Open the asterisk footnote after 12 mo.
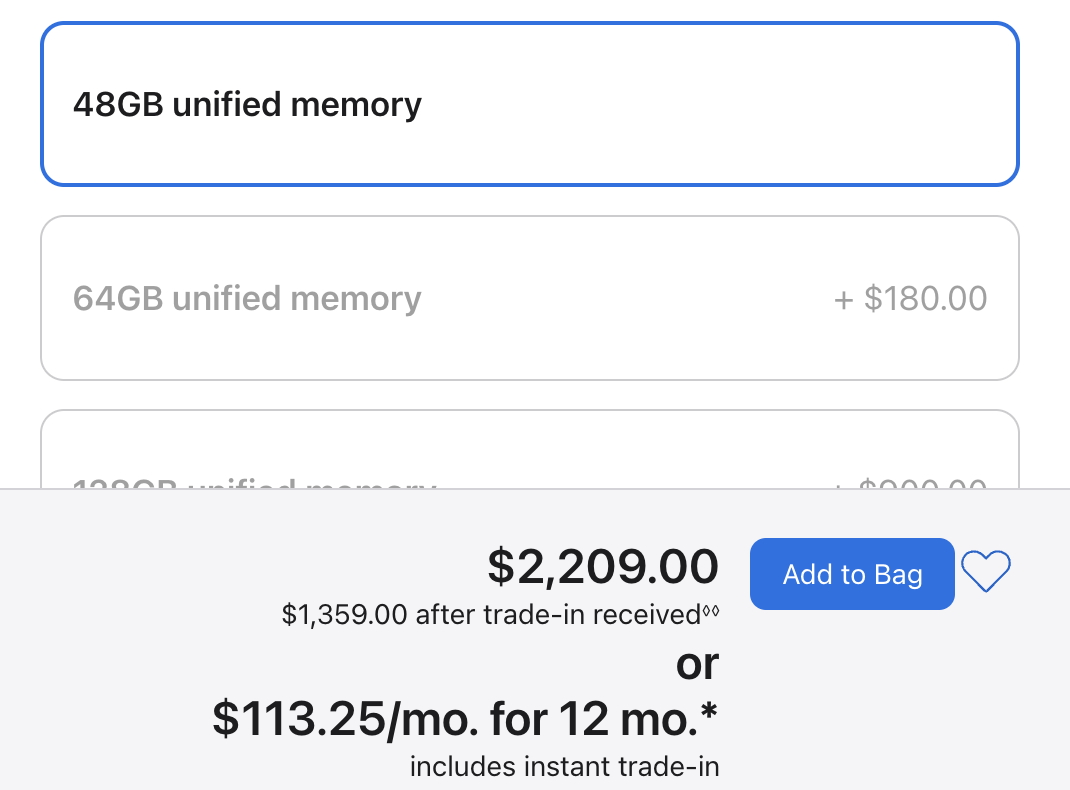Screen dimensions: 1070x790 coord(709,711)
